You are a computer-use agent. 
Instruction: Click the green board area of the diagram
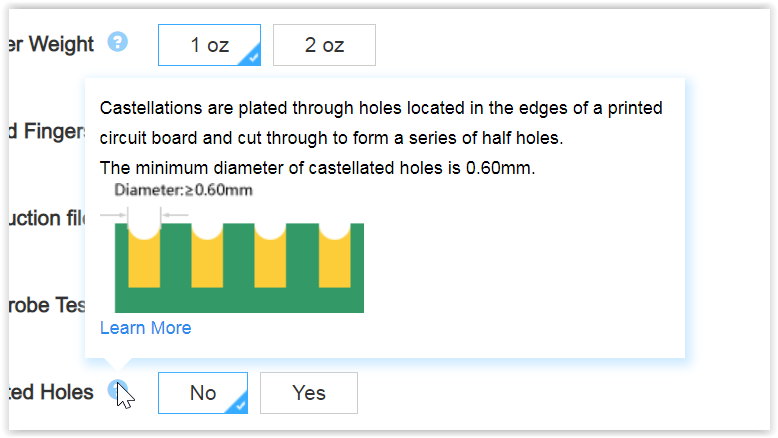(x=240, y=300)
